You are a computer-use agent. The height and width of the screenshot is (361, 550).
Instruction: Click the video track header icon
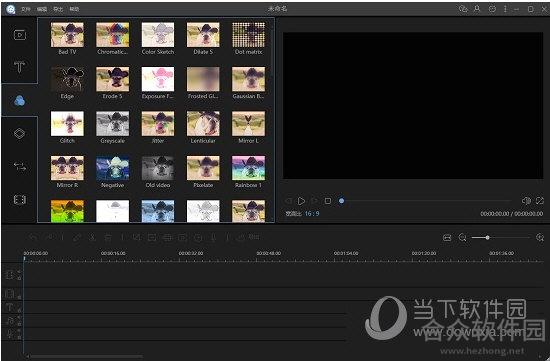coord(10,274)
